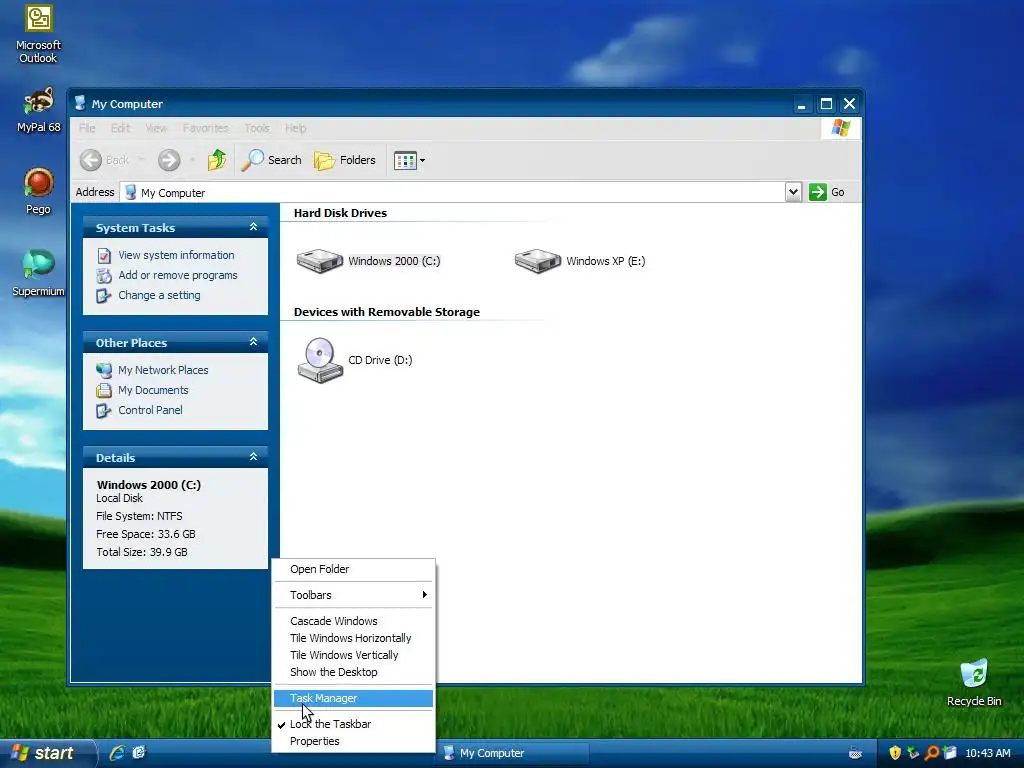1024x768 pixels.
Task: Toggle the Folders pane
Action: (345, 160)
